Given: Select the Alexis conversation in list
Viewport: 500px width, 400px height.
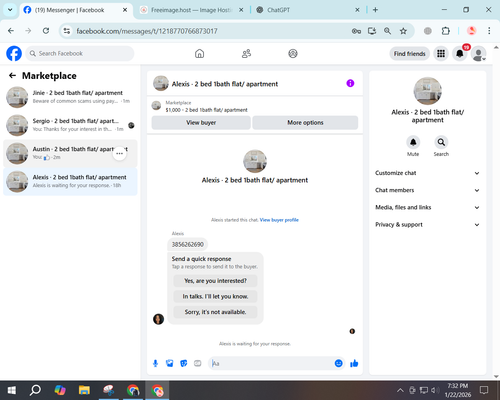Looking at the screenshot, I should (x=70, y=181).
